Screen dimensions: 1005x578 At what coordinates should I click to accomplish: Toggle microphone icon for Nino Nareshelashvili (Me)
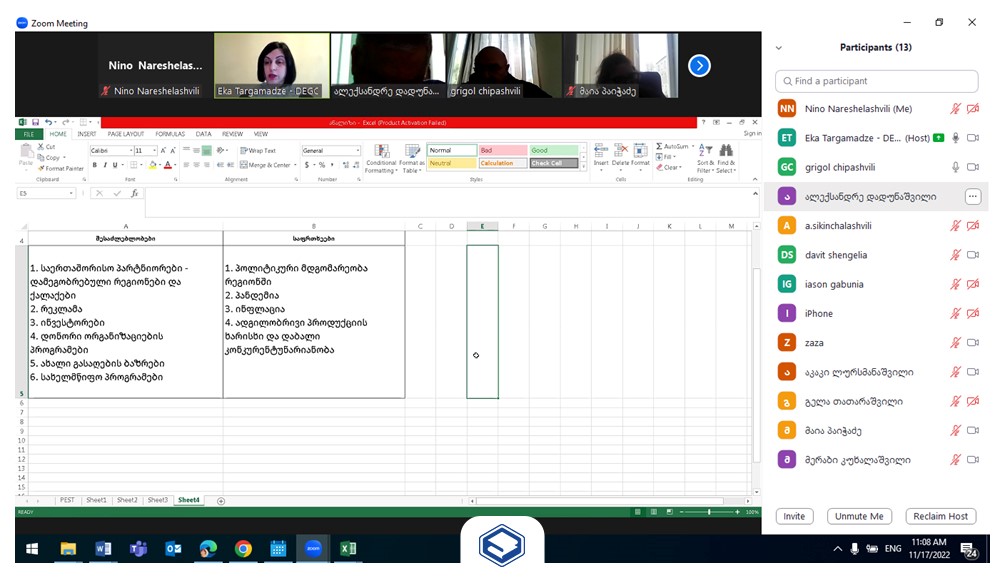pyautogui.click(x=955, y=109)
